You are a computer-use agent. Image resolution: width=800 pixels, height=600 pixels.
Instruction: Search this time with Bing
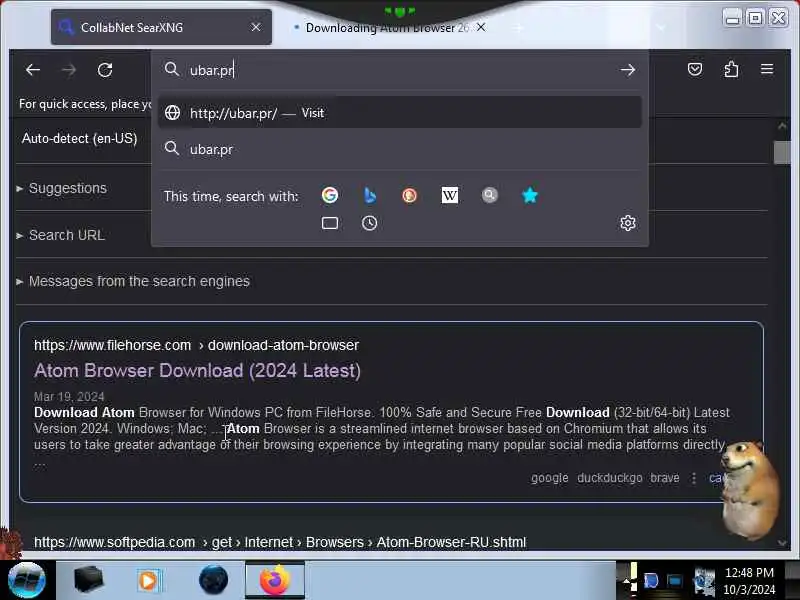370,195
